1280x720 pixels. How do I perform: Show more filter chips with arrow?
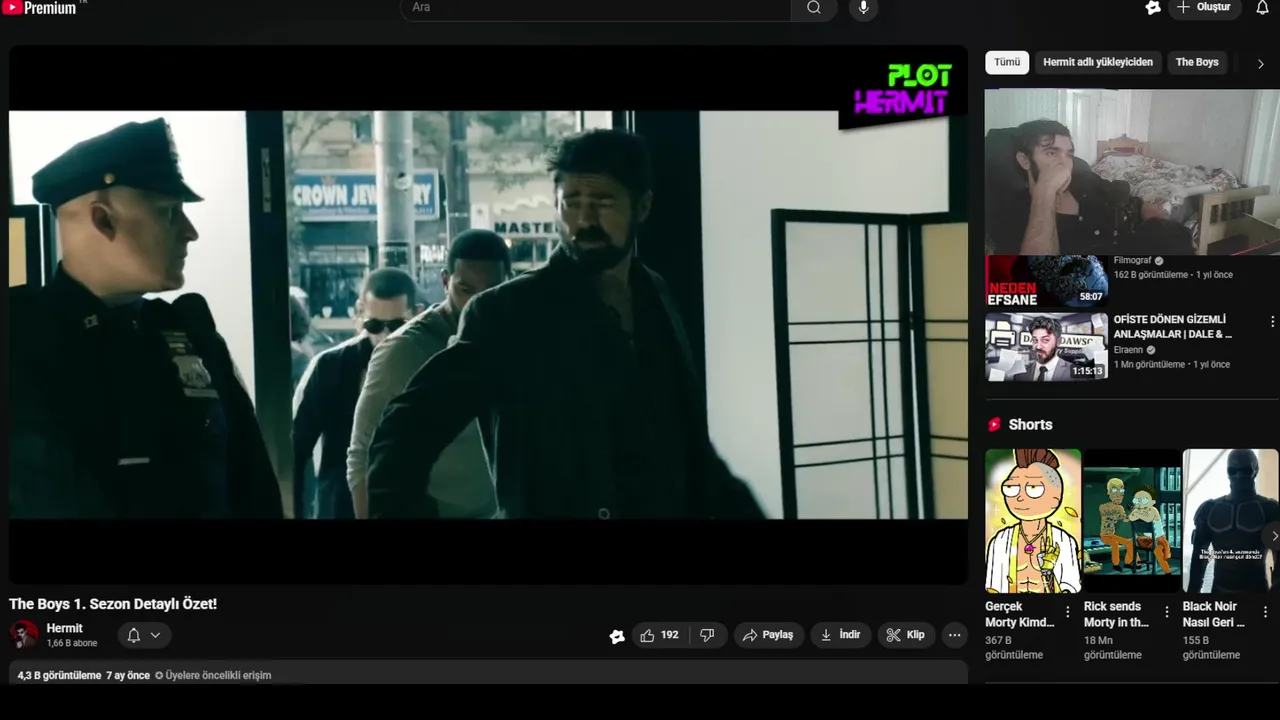coord(1260,63)
